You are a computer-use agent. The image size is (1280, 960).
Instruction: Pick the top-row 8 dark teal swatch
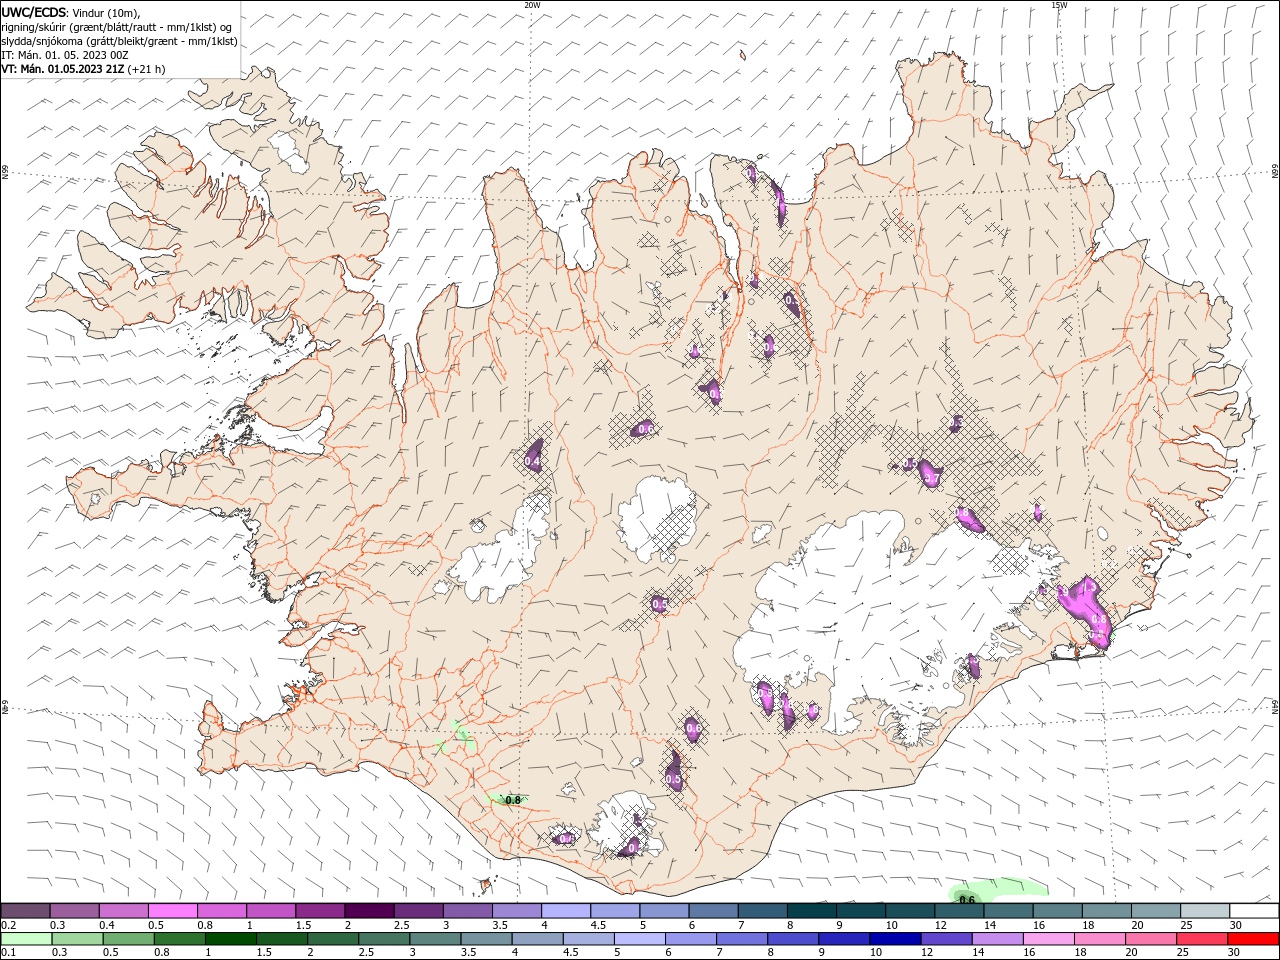coord(812,910)
